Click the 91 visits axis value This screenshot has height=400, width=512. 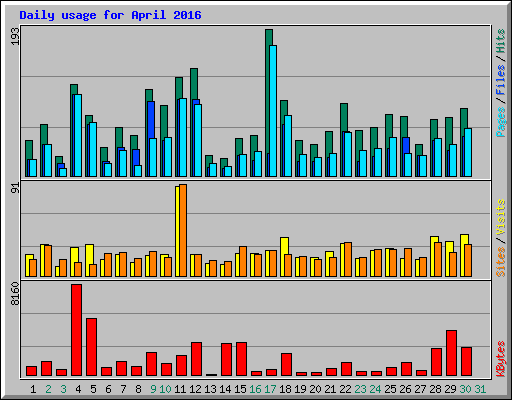pos(15,188)
